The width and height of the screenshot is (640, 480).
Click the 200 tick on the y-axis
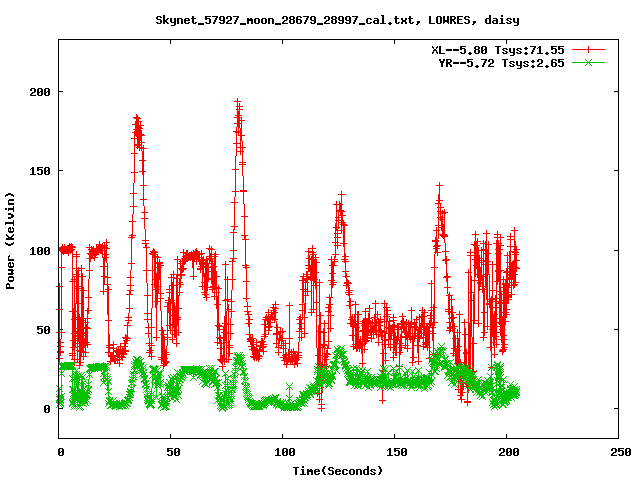point(38,92)
